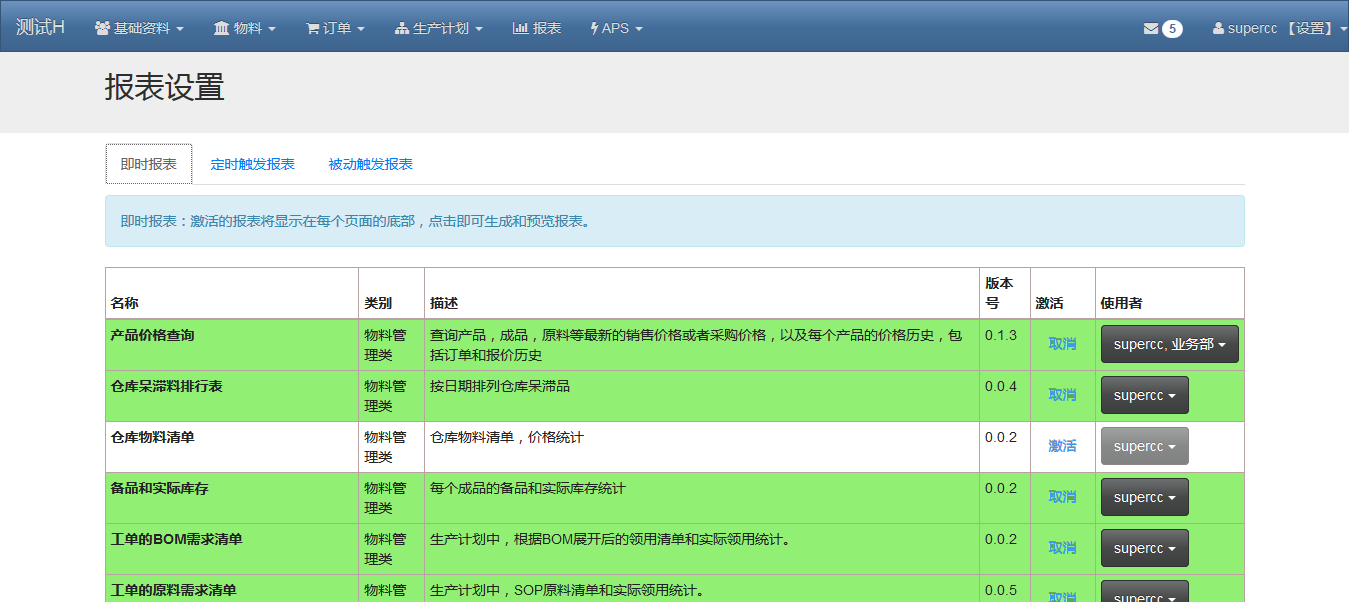
Task: Click the envelope messages icon
Action: click(1150, 29)
